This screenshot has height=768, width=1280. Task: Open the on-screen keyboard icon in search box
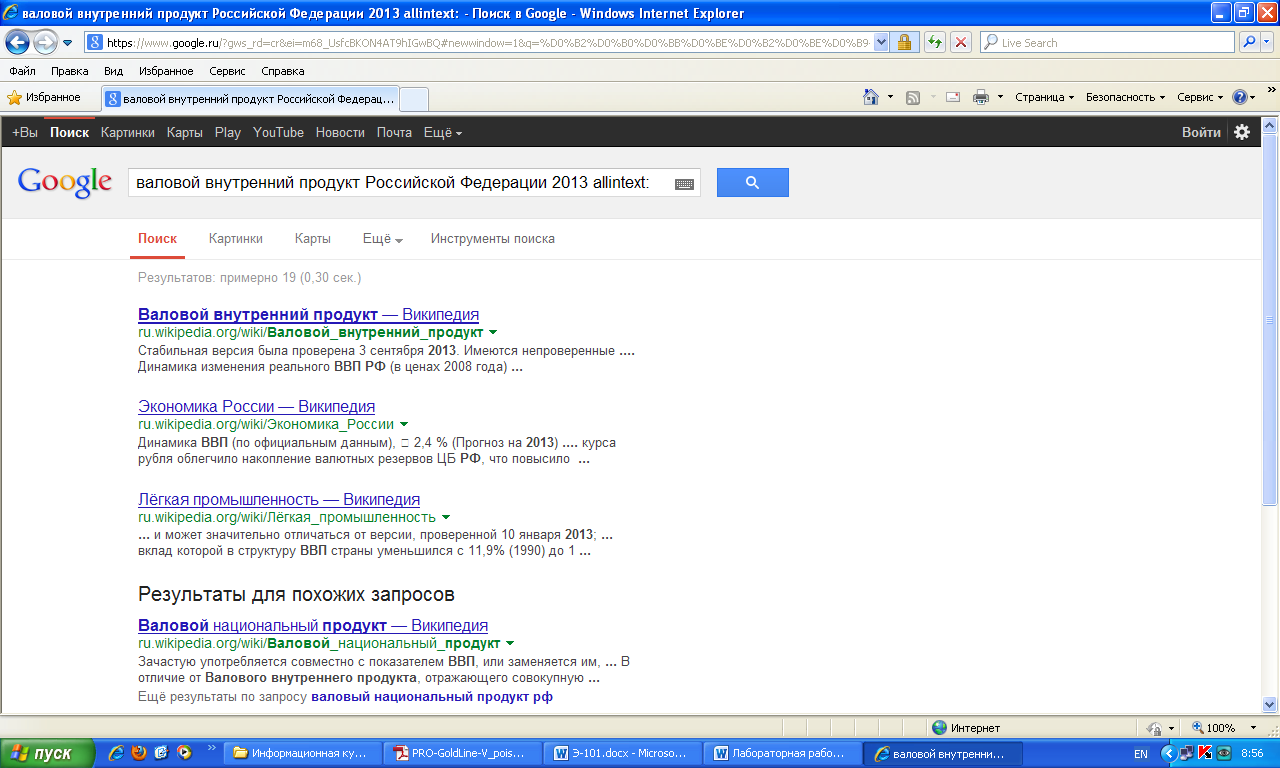coord(684,184)
